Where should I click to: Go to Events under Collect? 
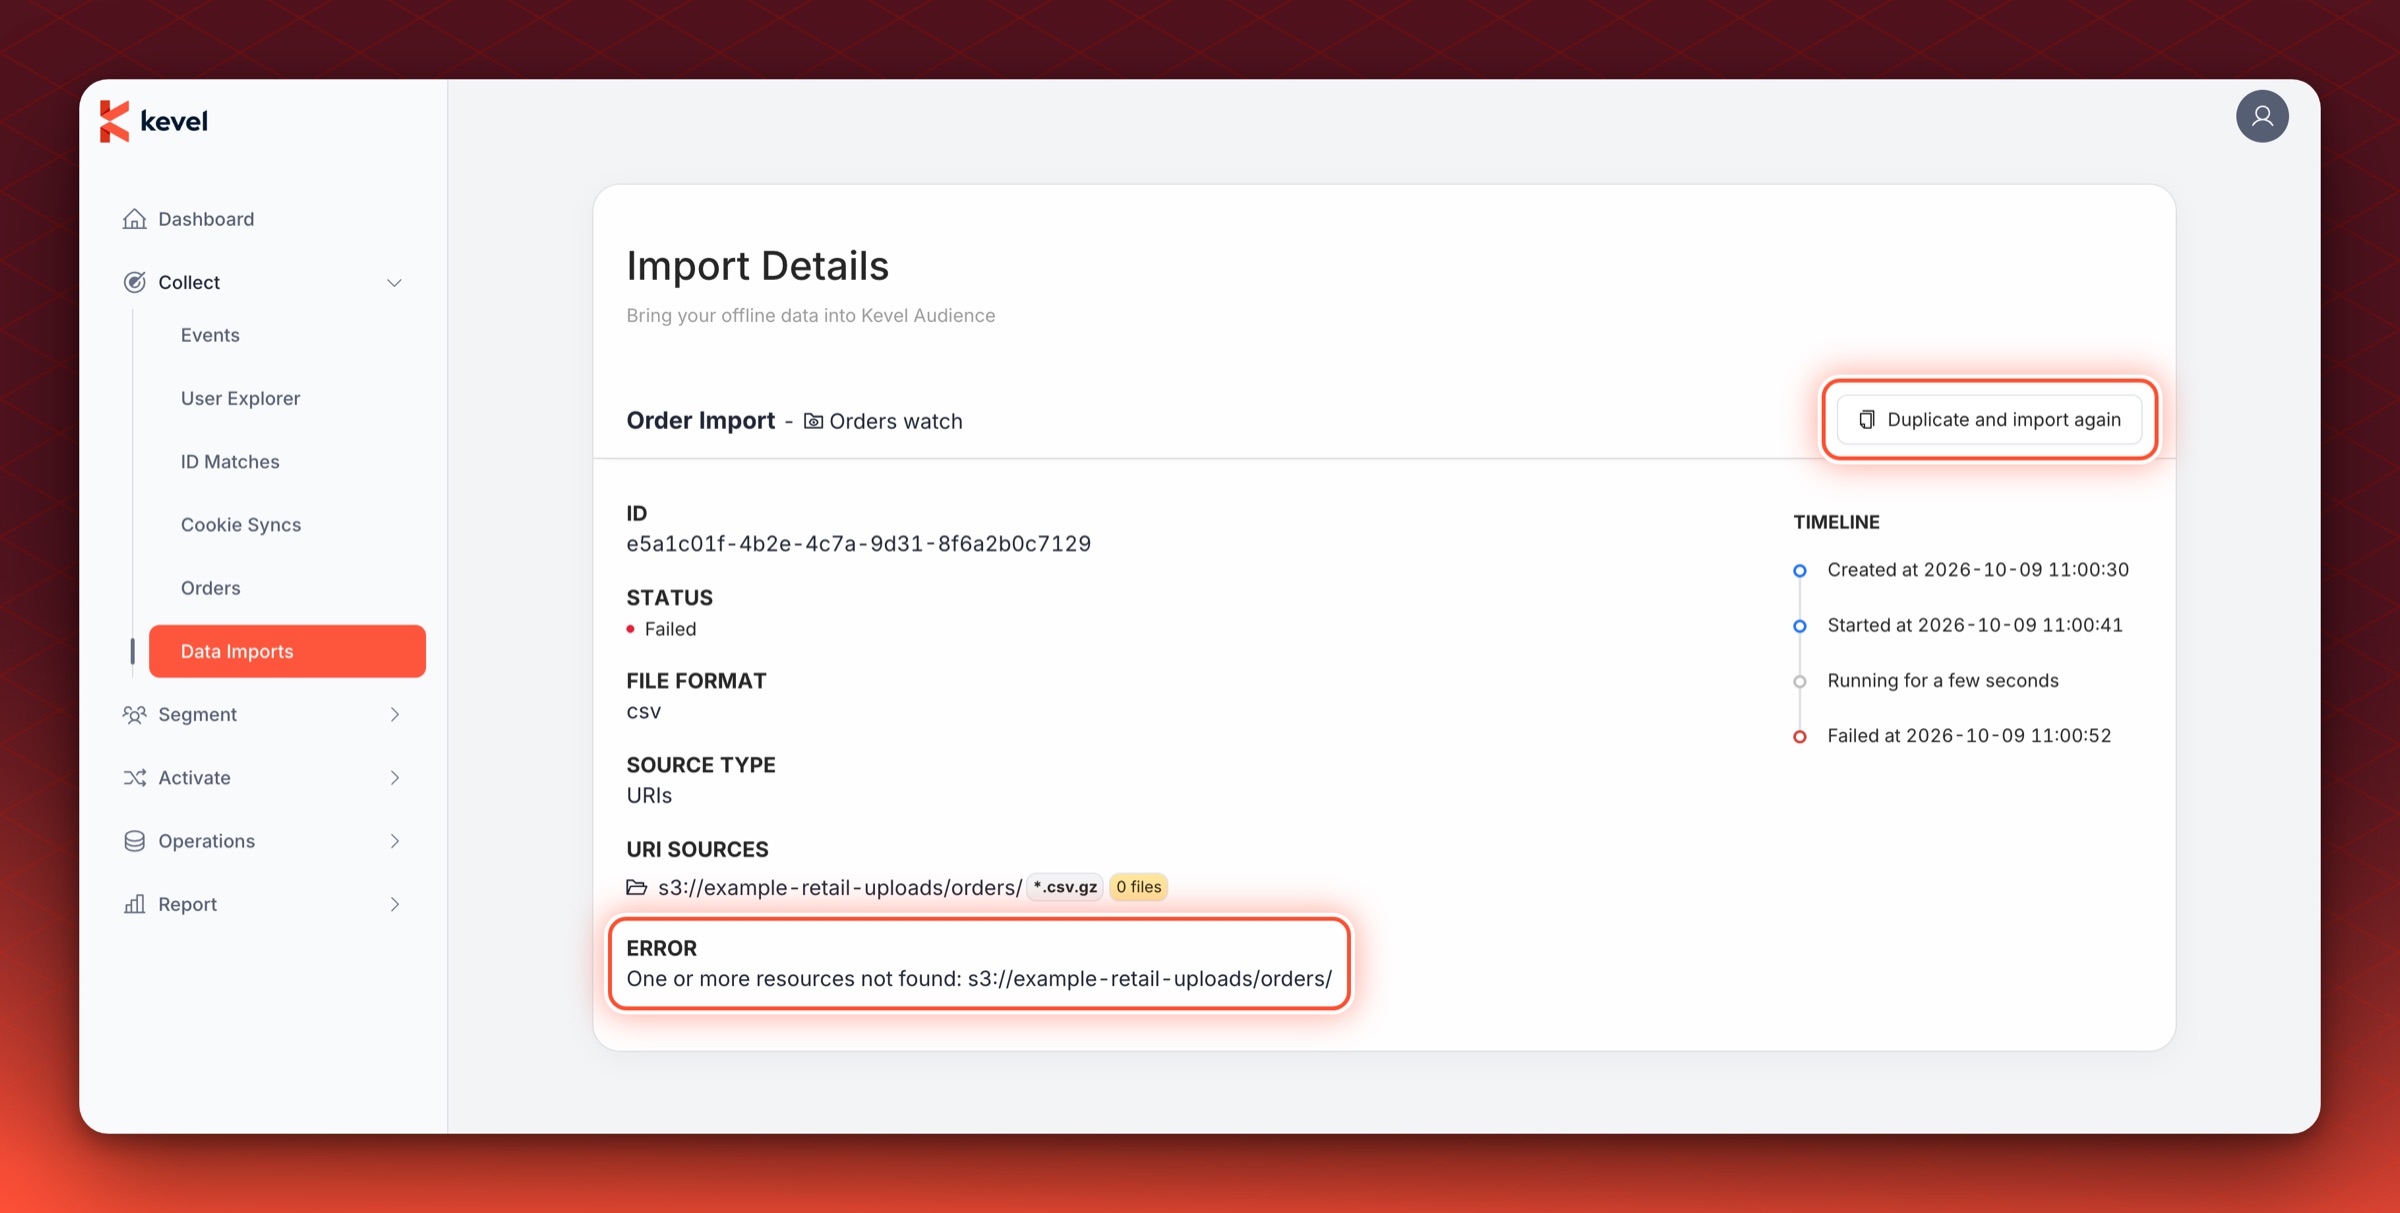click(x=209, y=335)
